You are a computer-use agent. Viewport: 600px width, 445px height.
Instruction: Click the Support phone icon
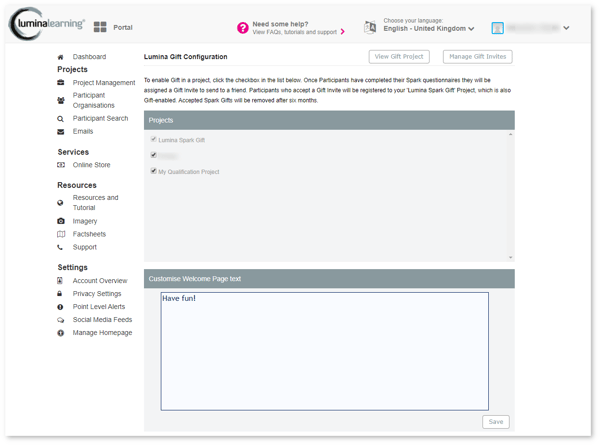pos(60,247)
